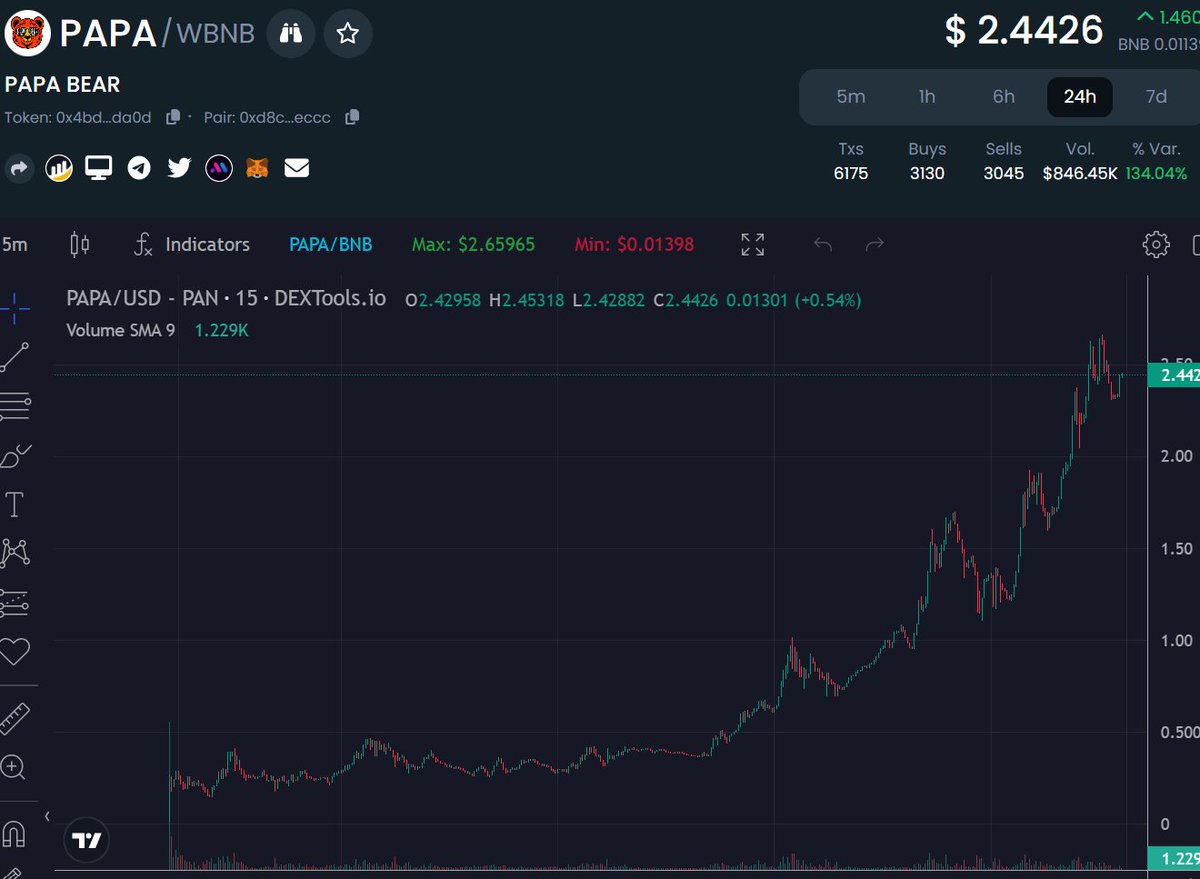1200x879 pixels.
Task: Click the Buys 3130 statistic
Action: coord(927,161)
